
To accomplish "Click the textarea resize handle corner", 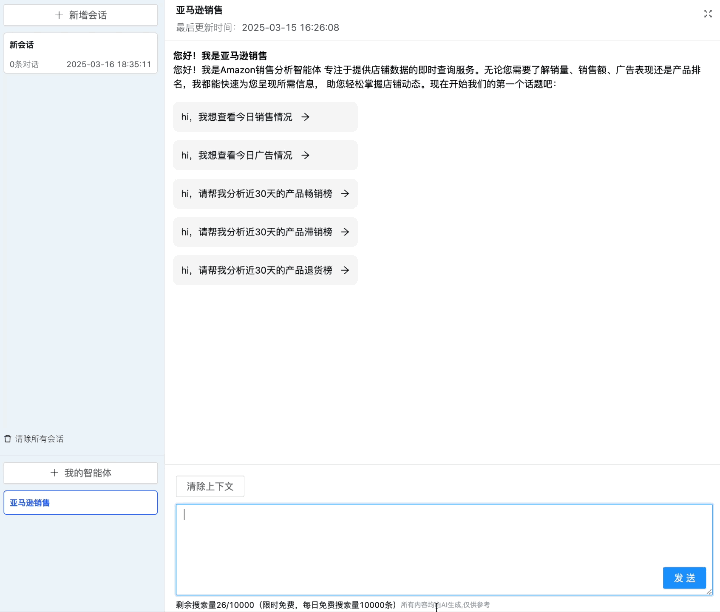I will point(709,592).
